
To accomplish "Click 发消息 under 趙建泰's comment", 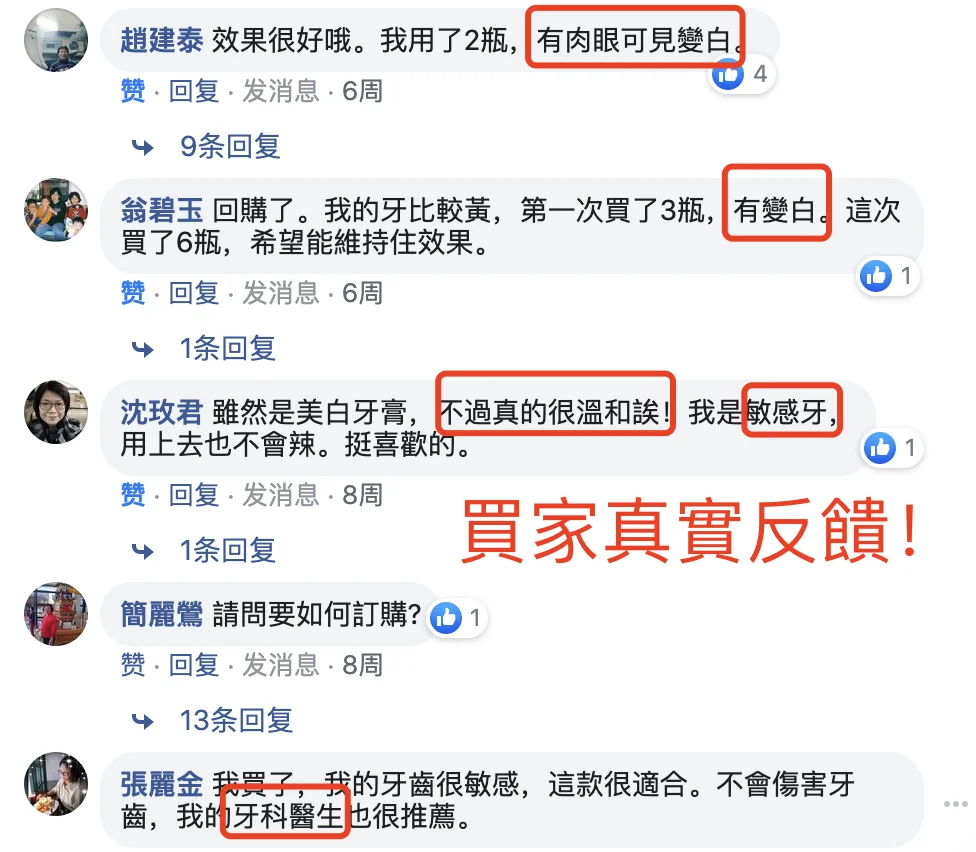I will coord(281,91).
